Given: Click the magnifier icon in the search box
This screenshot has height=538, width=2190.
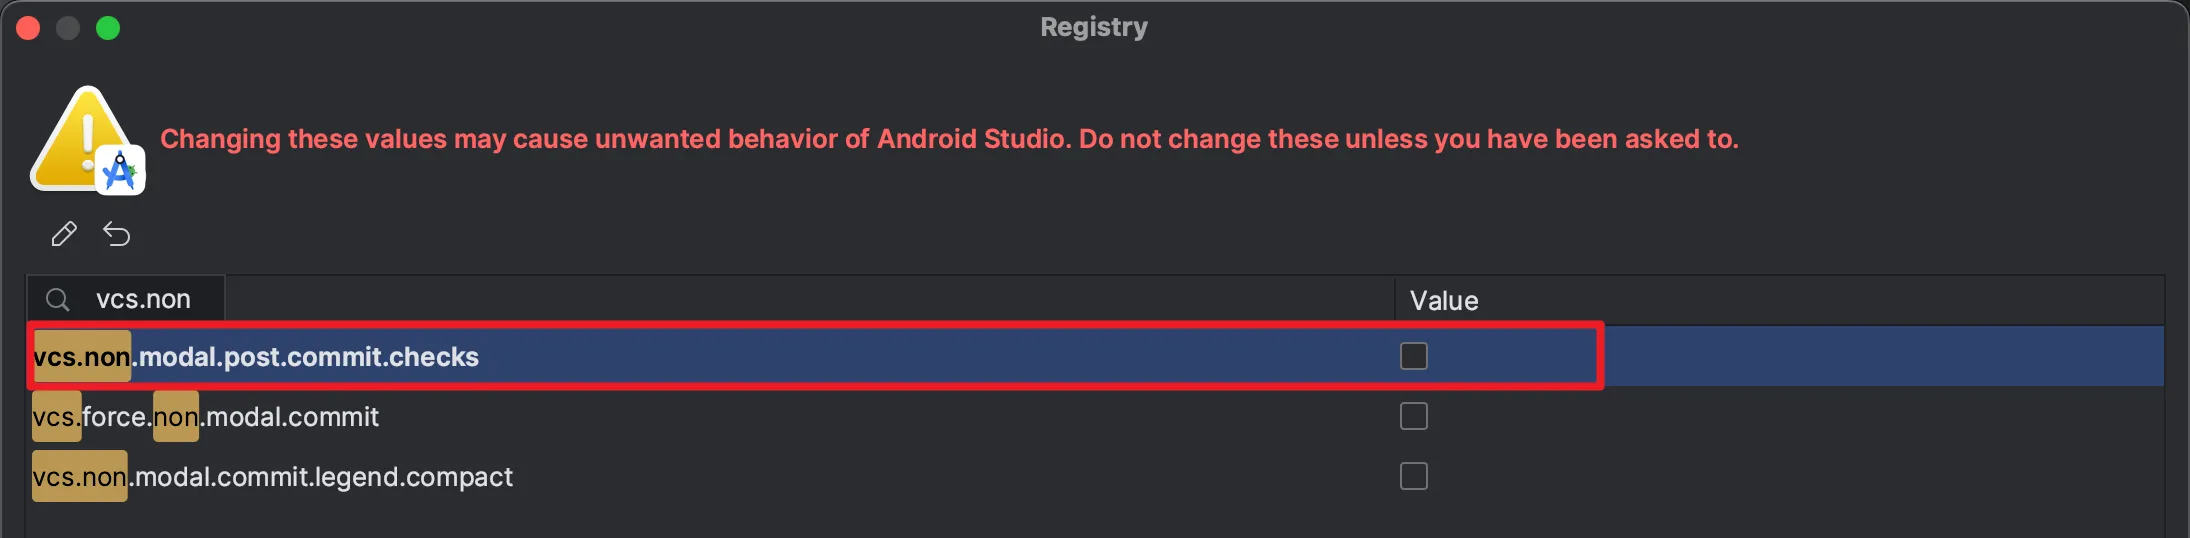Looking at the screenshot, I should coord(58,299).
